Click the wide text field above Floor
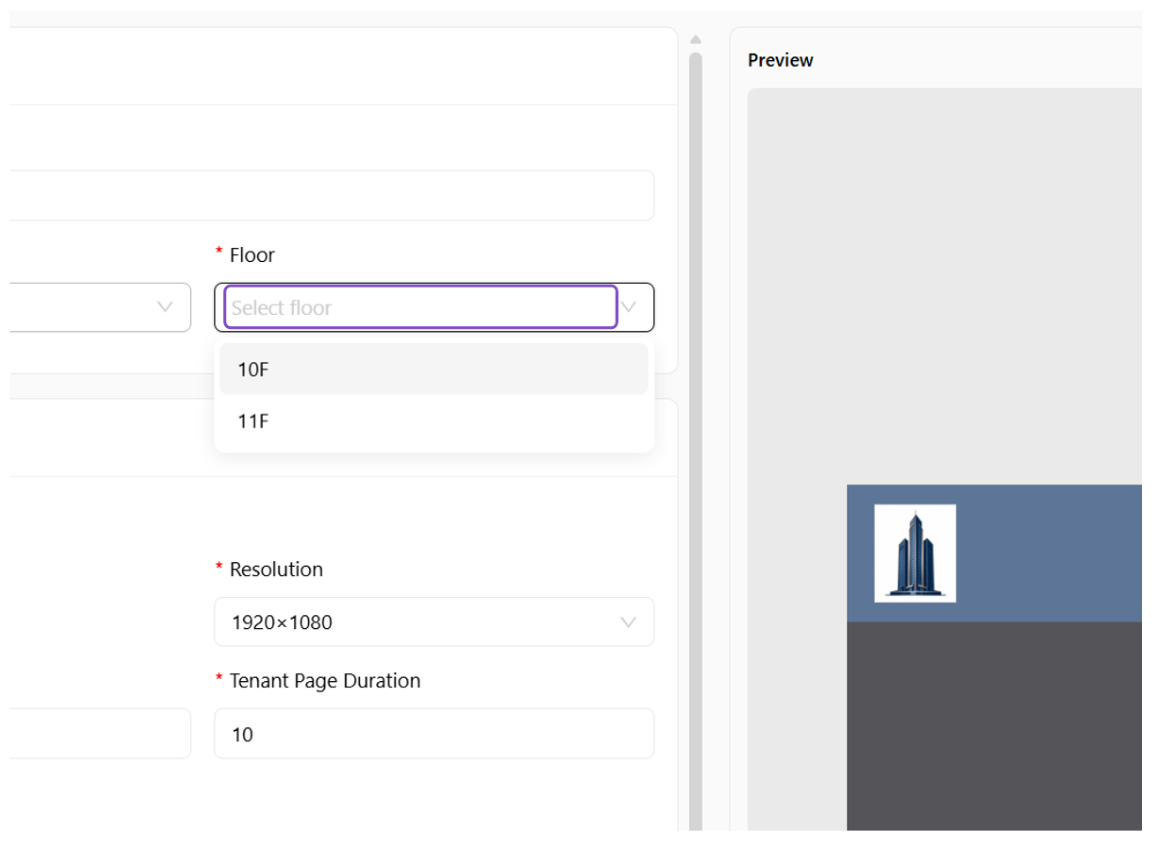This screenshot has width=1152, height=841. click(332, 195)
